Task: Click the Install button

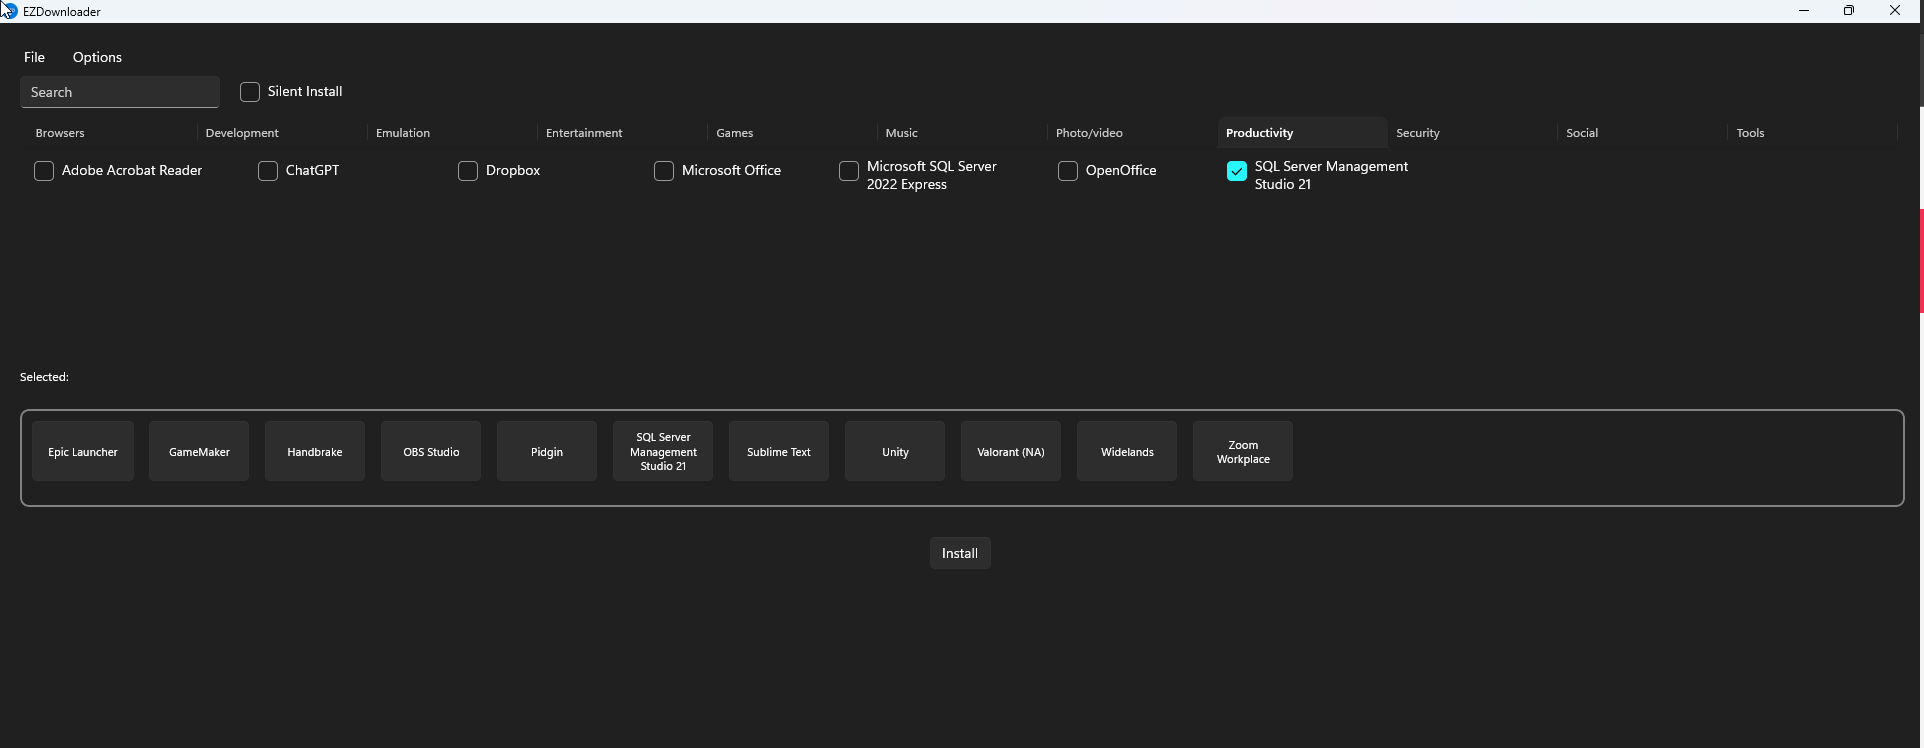Action: tap(960, 553)
